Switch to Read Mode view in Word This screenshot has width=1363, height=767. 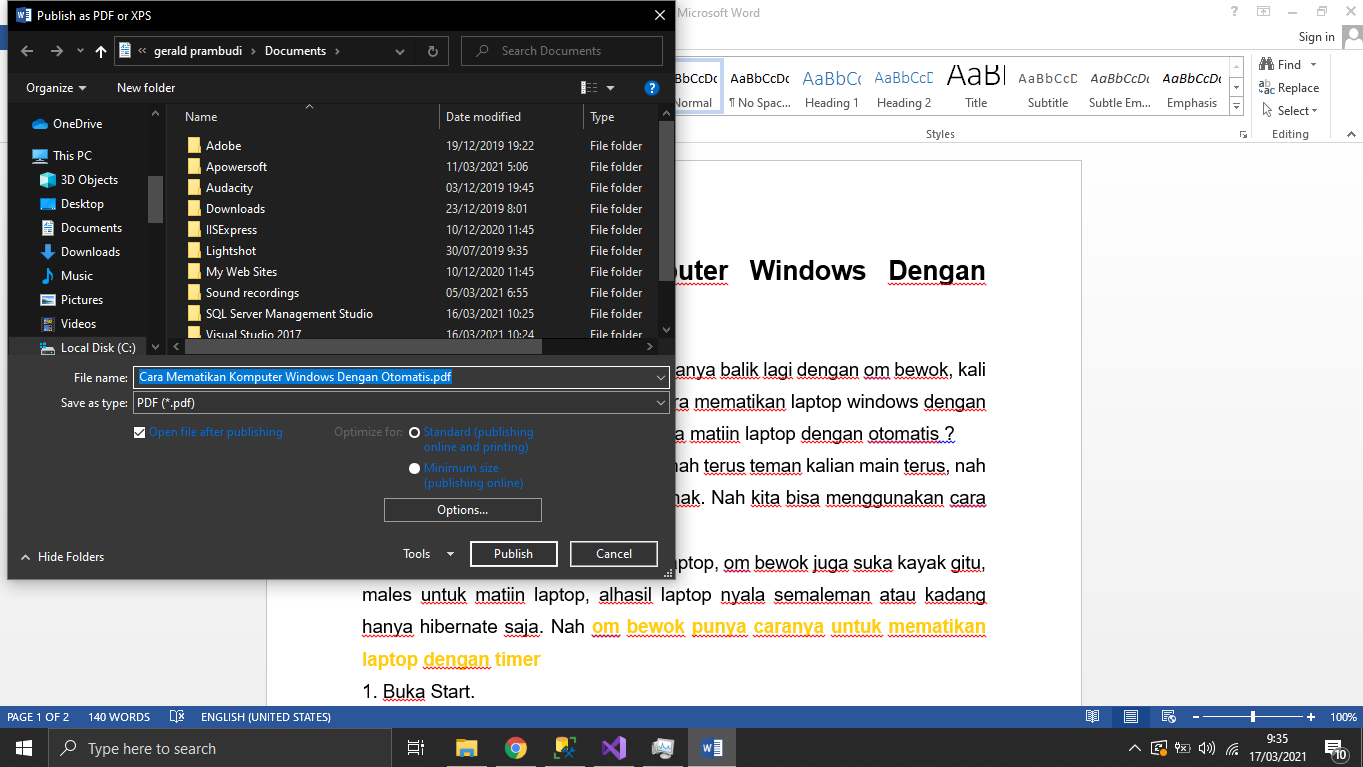pyautogui.click(x=1093, y=717)
